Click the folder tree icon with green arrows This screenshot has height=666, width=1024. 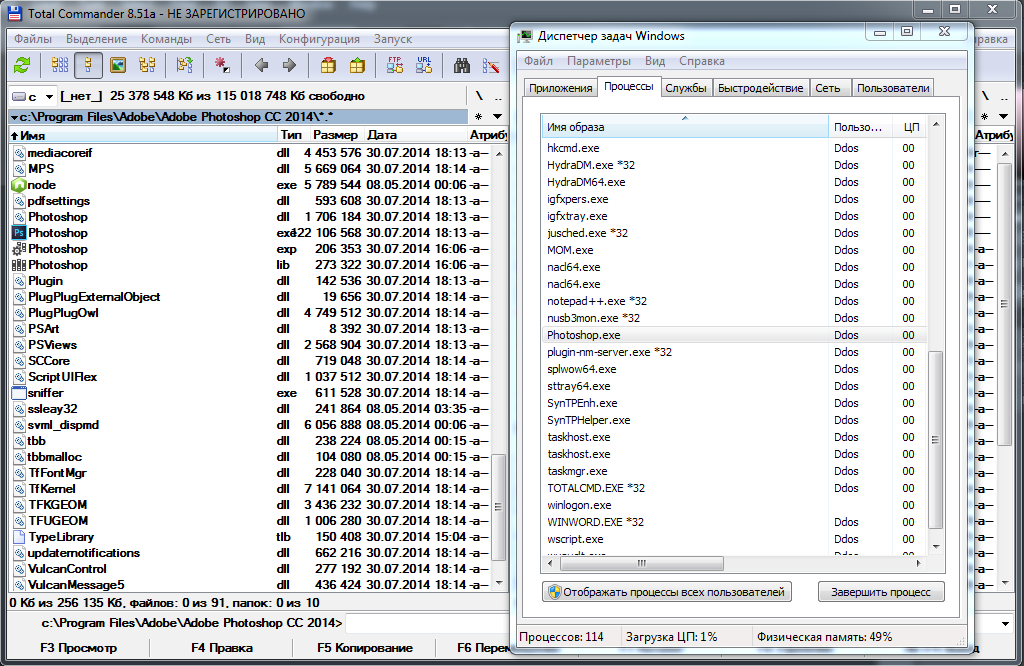(x=185, y=65)
